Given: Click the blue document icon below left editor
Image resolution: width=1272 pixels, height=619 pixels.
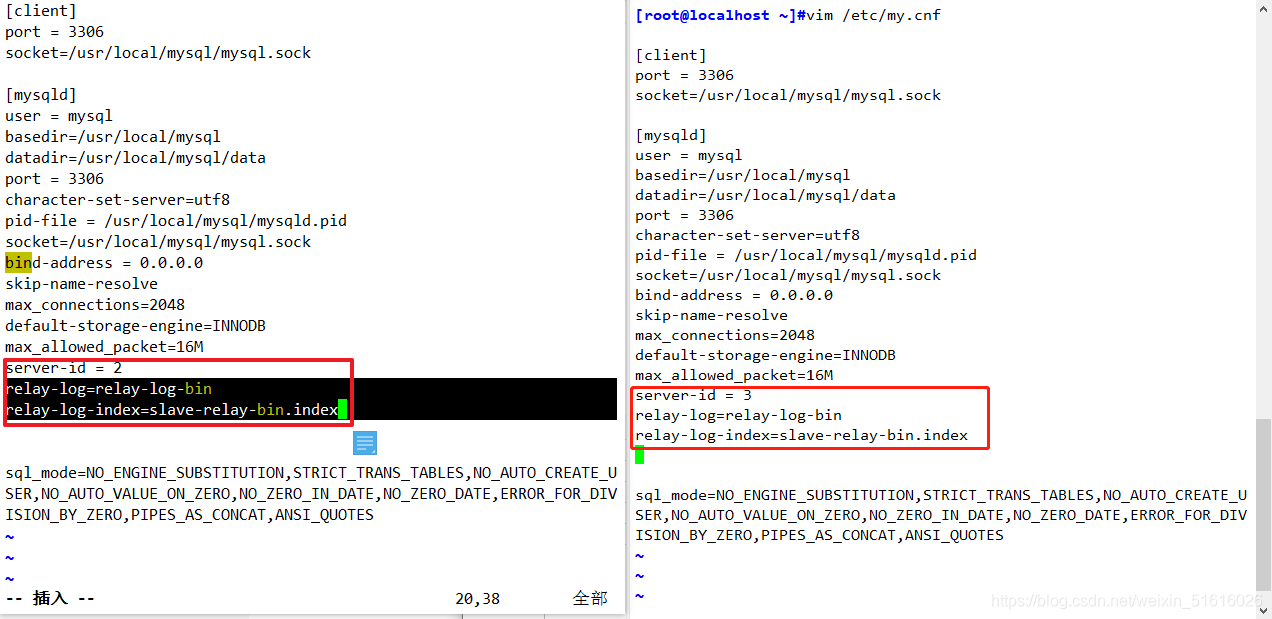Looking at the screenshot, I should coord(365,443).
